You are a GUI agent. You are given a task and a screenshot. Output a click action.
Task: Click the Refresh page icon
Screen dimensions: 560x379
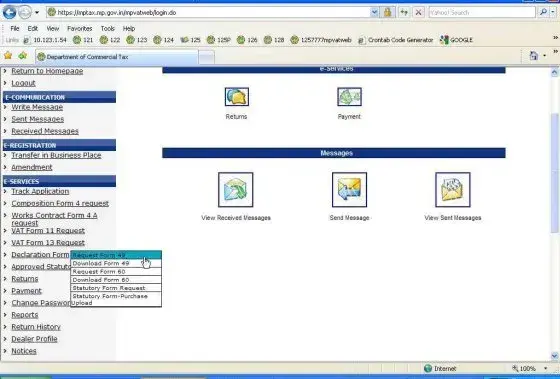coord(404,13)
